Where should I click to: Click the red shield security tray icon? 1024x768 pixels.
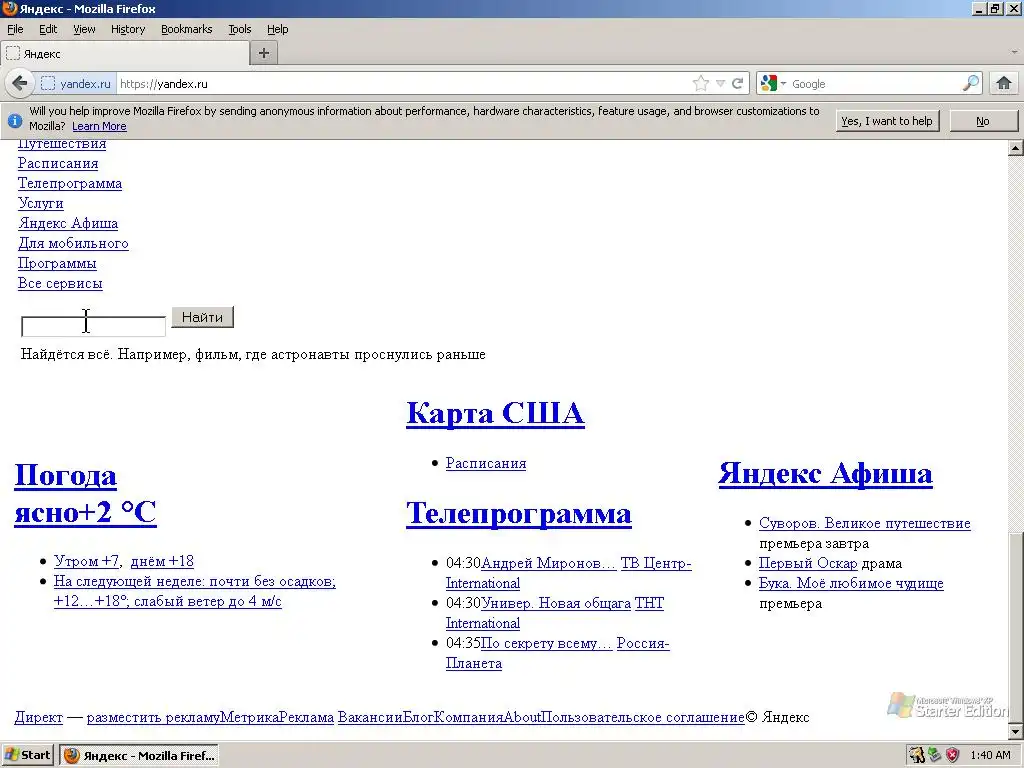953,755
